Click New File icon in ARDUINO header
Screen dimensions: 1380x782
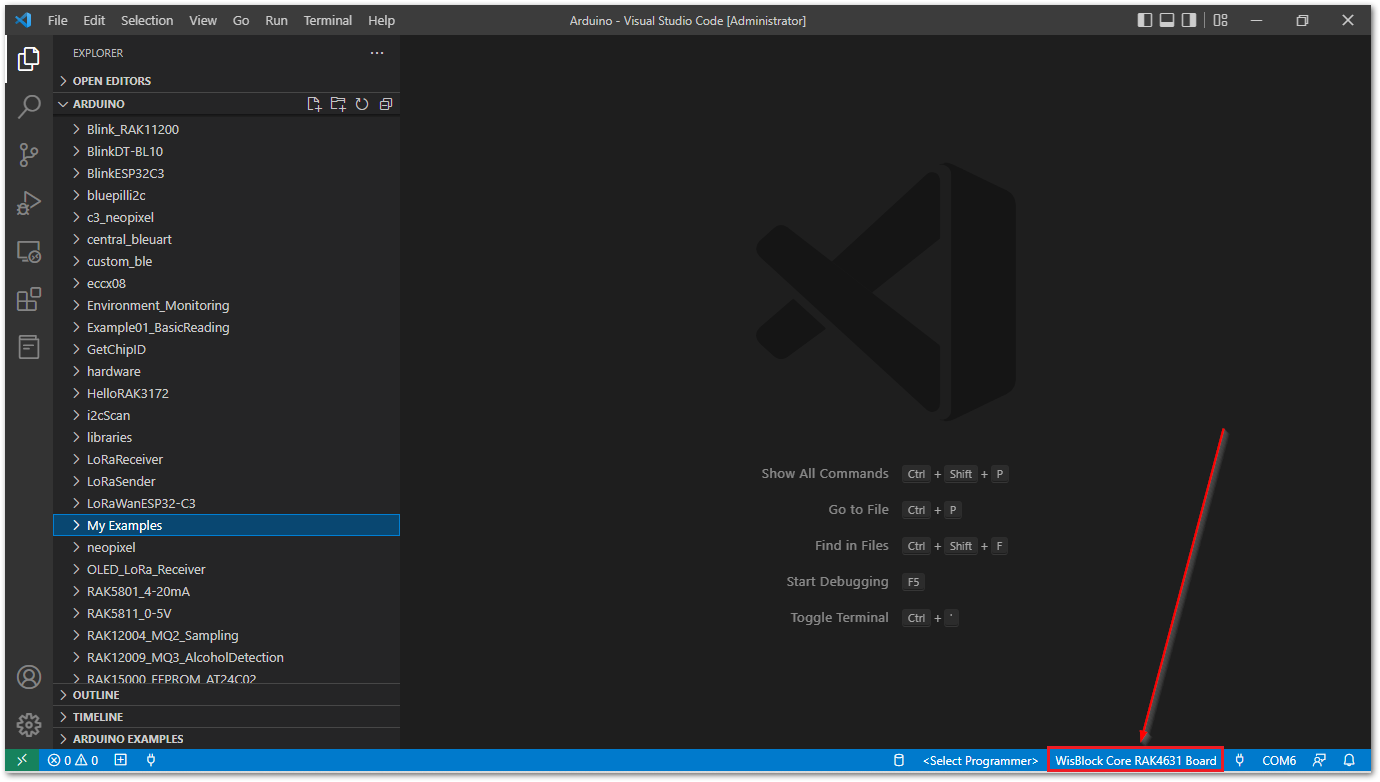[x=314, y=104]
